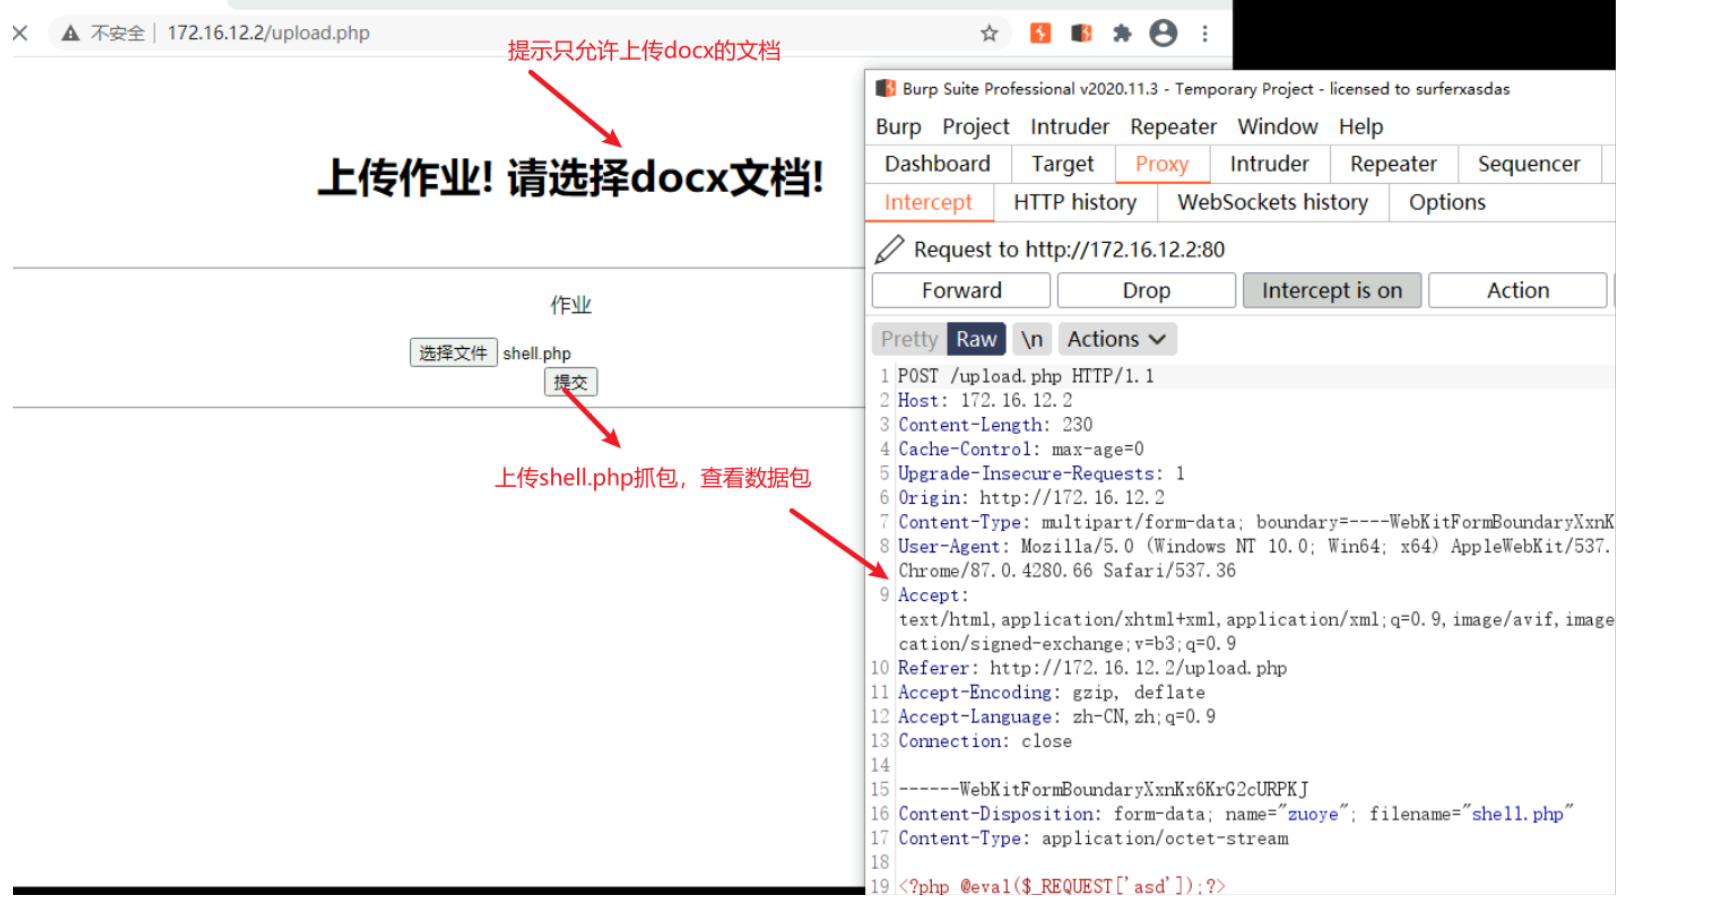The width and height of the screenshot is (1728, 912).
Task: Open the Intruder menu in Burp
Action: pyautogui.click(x=1069, y=126)
